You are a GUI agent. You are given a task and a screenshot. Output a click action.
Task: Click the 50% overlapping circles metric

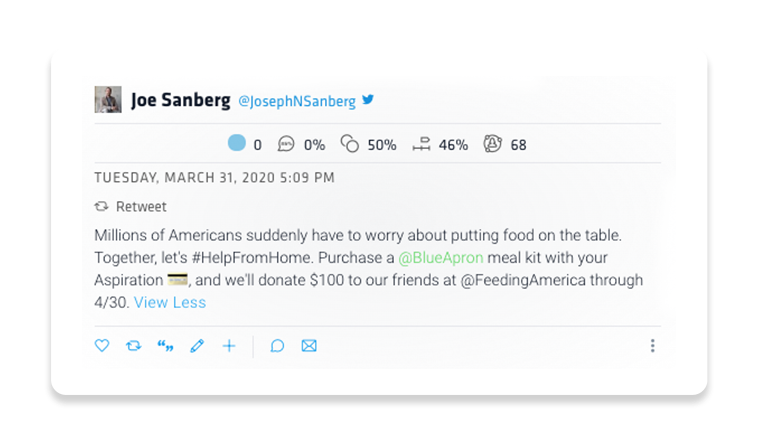point(350,144)
